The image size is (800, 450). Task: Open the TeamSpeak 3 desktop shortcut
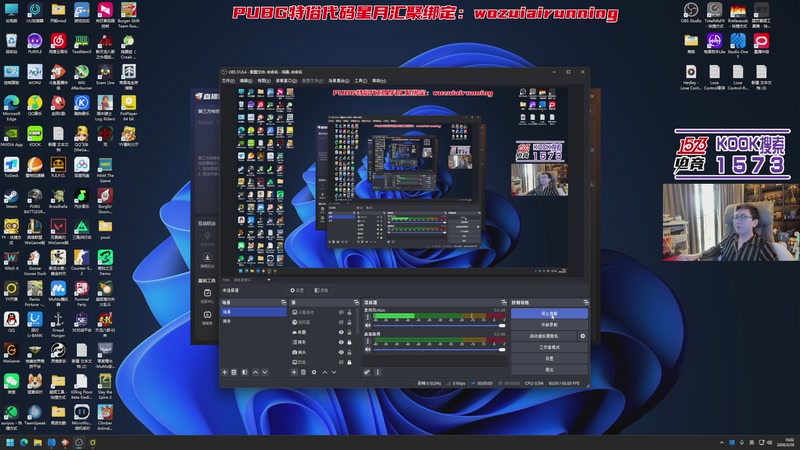pos(35,417)
